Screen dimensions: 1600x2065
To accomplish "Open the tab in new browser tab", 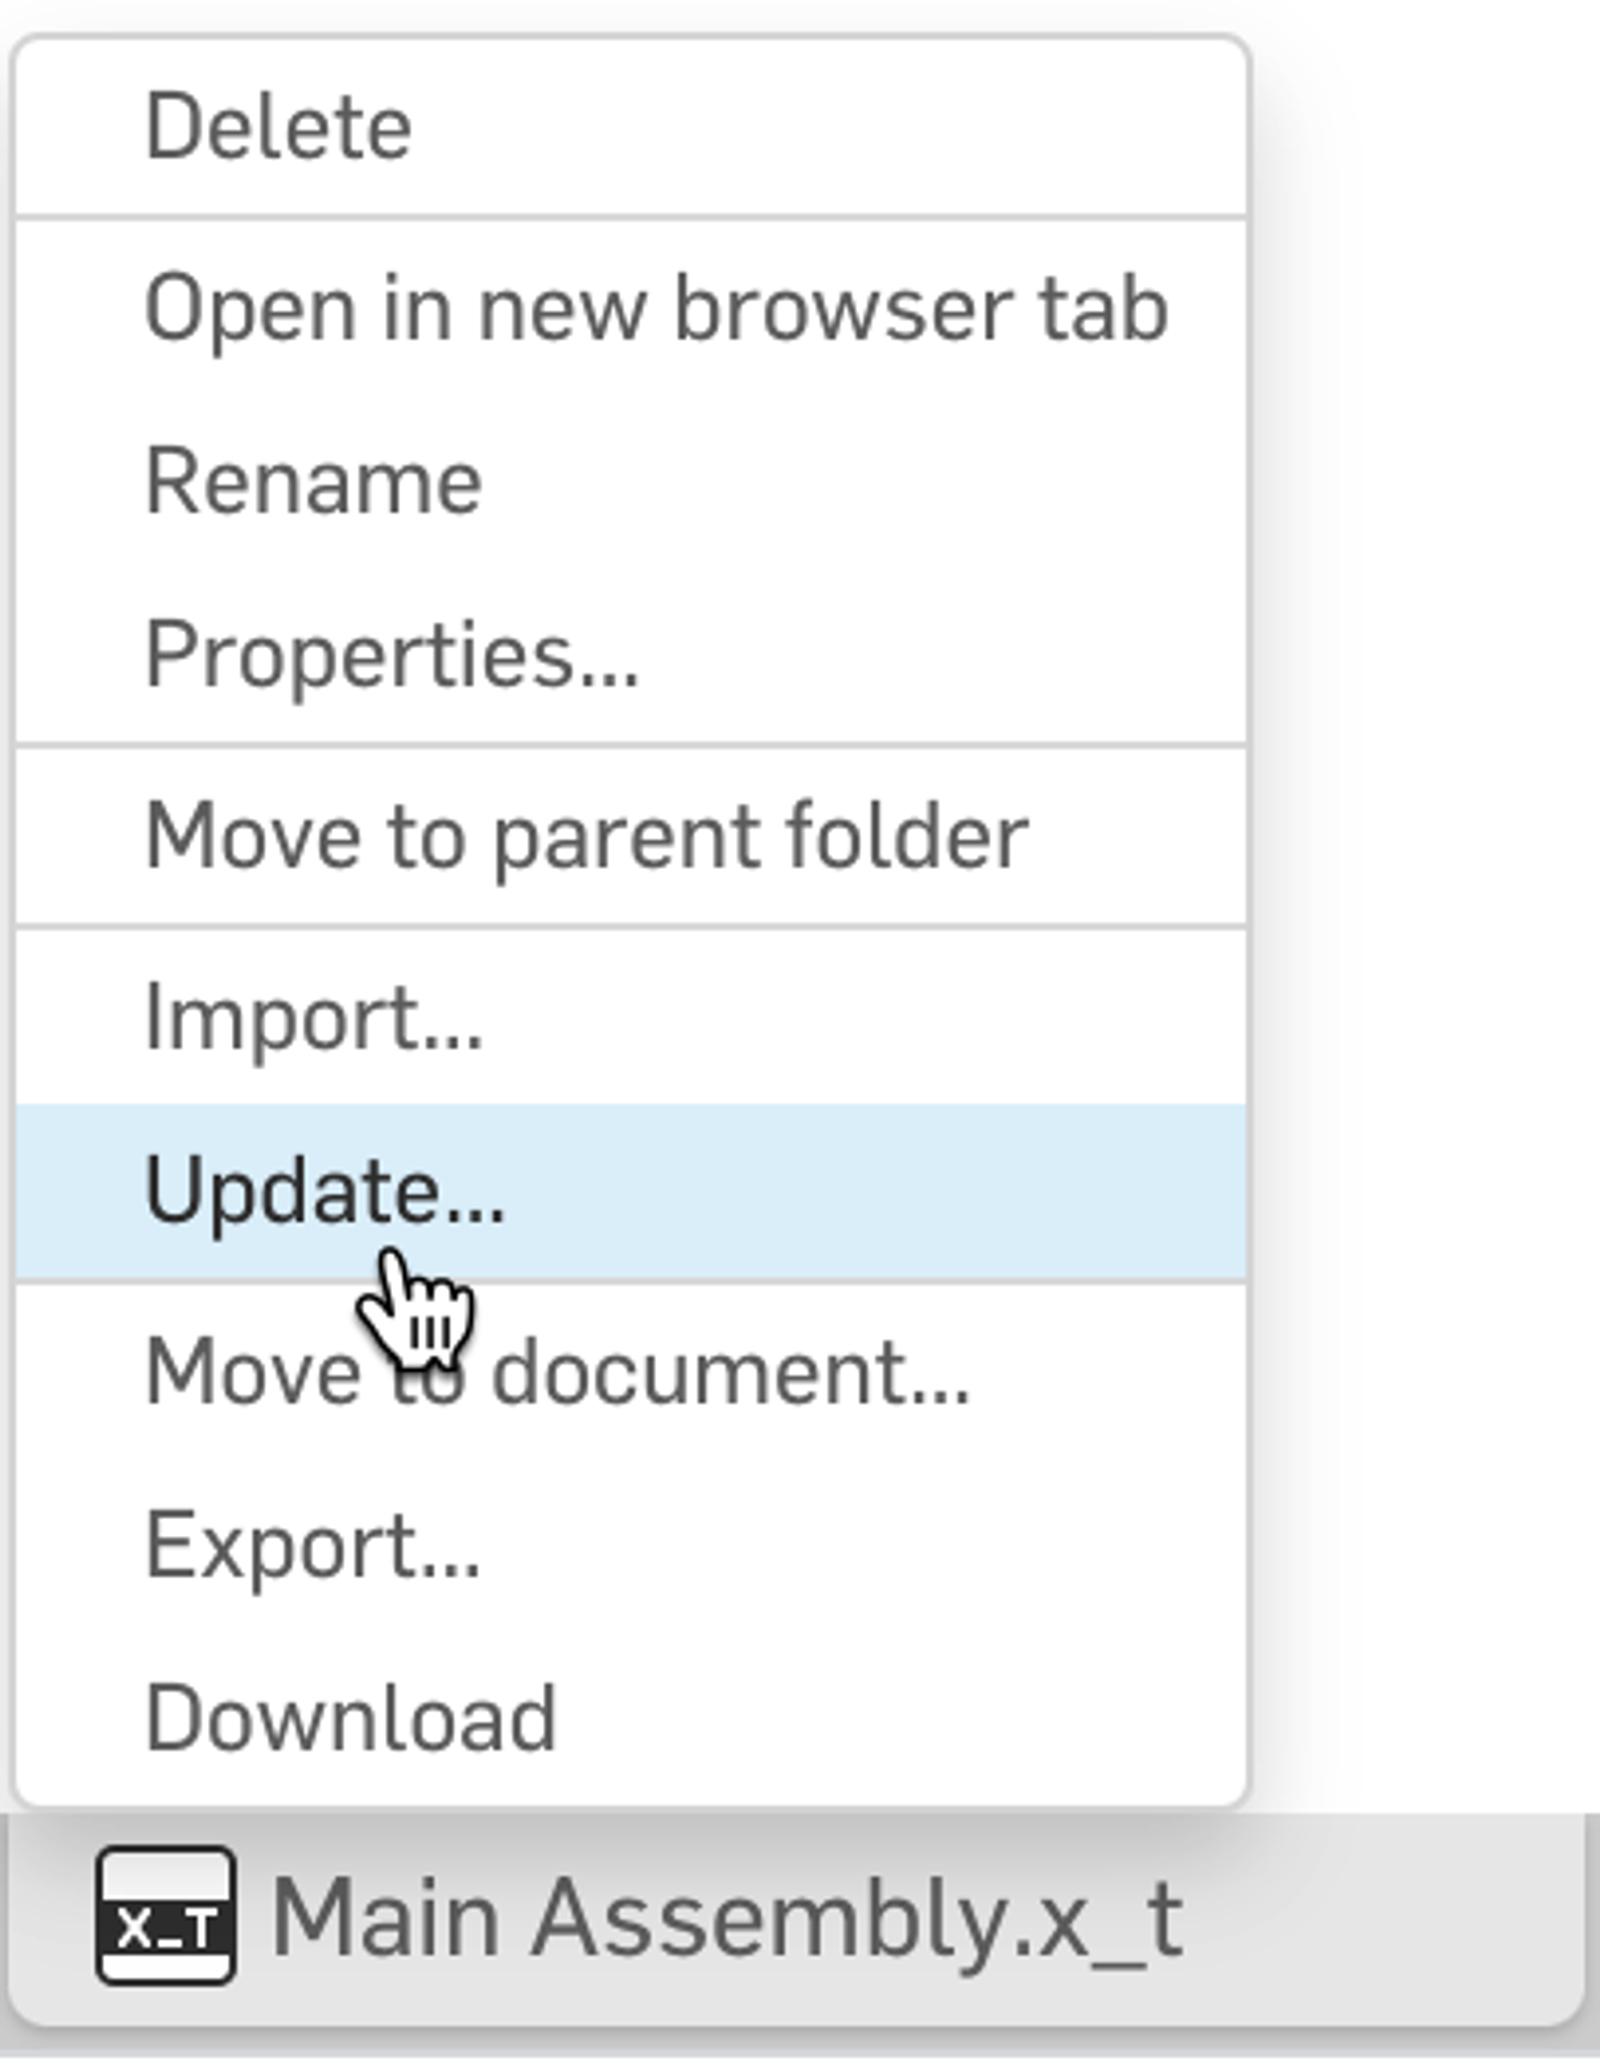I will click(x=656, y=308).
